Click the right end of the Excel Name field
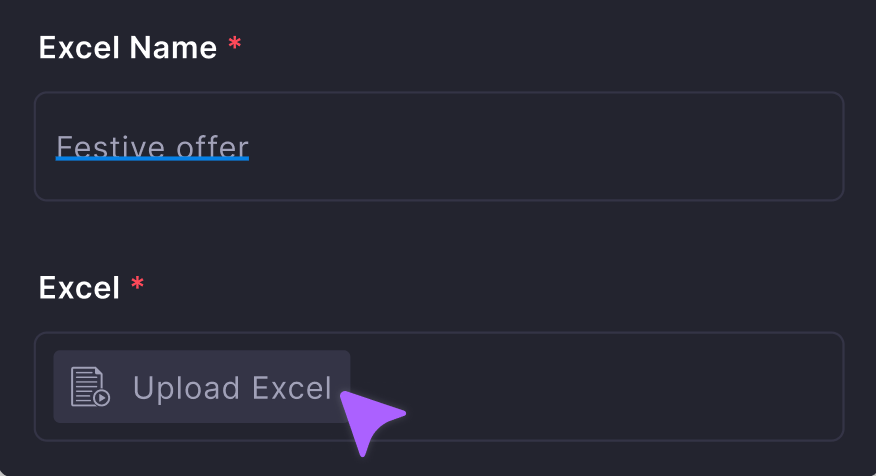 pos(815,147)
